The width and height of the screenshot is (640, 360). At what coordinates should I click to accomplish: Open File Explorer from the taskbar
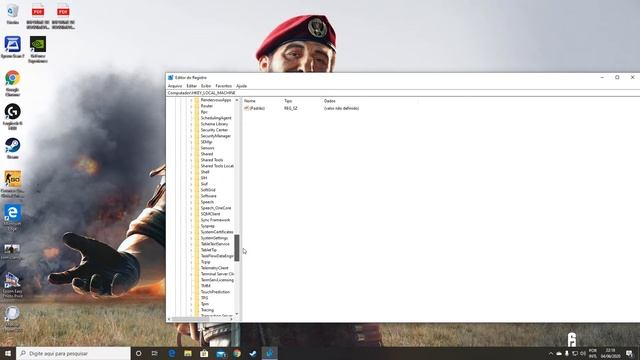click(188, 353)
